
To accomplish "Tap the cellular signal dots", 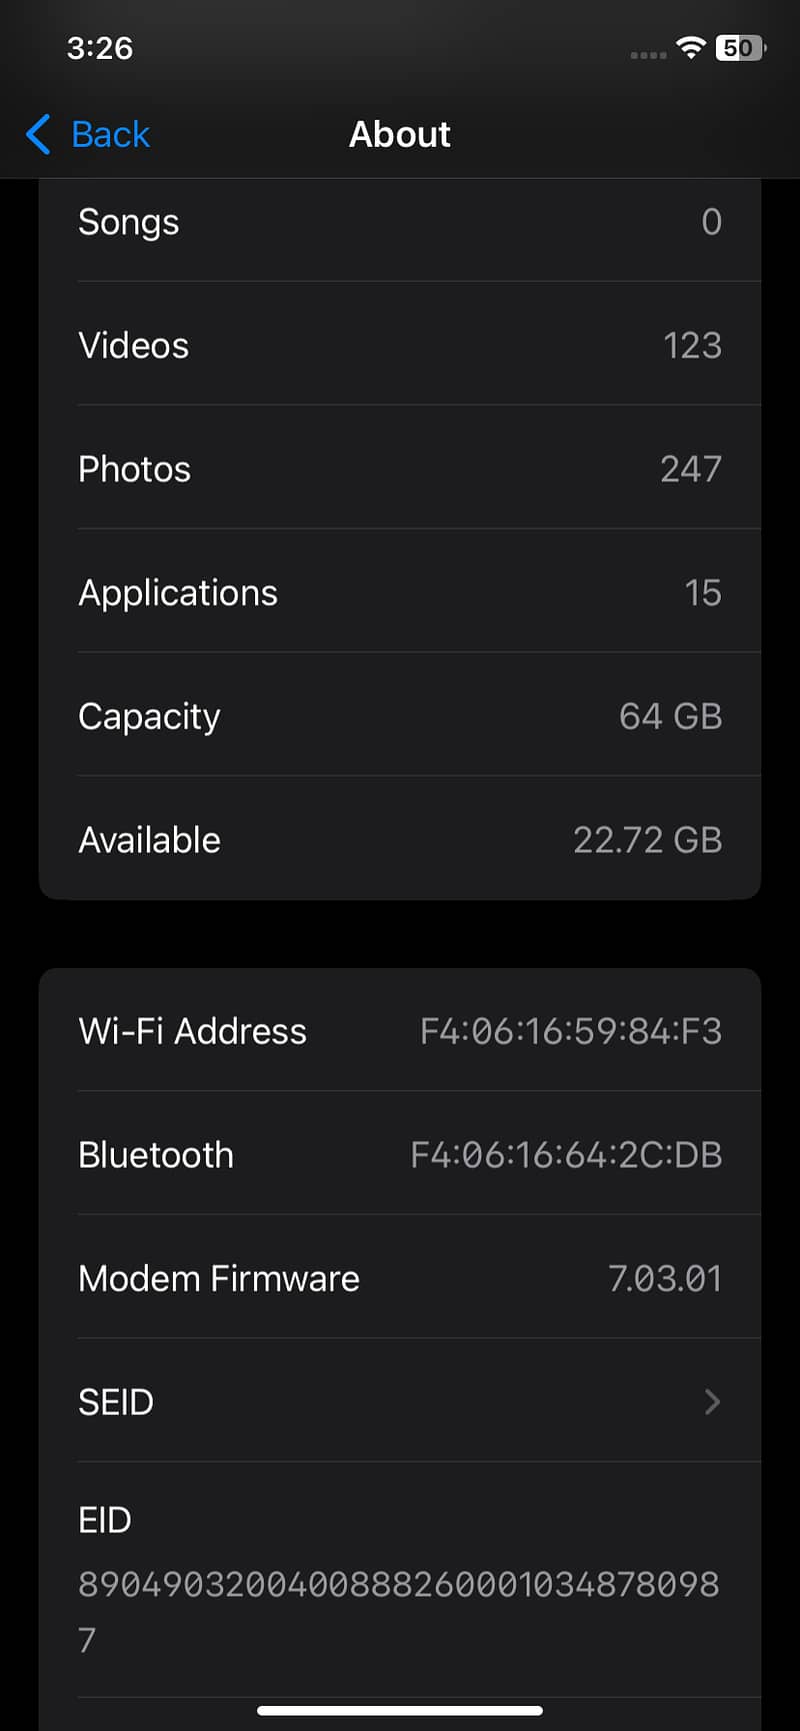I will click(x=648, y=54).
